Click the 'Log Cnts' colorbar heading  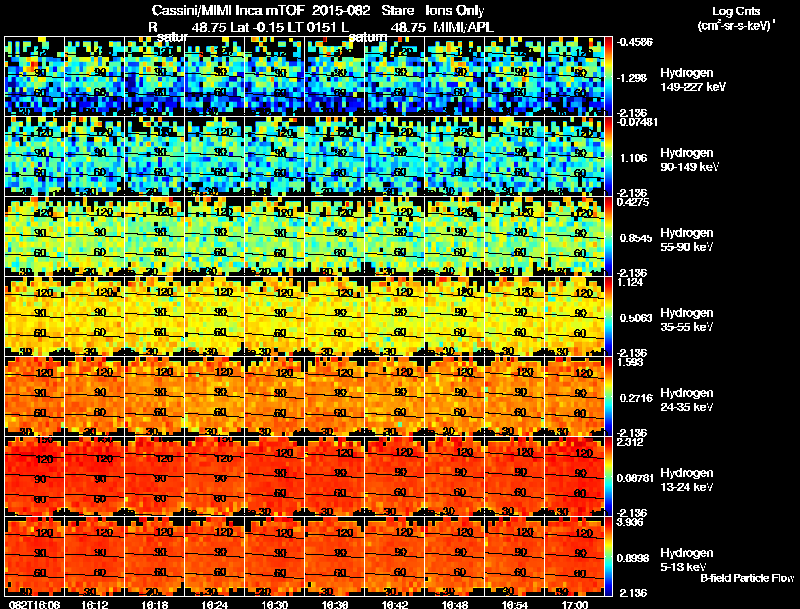[x=736, y=11]
